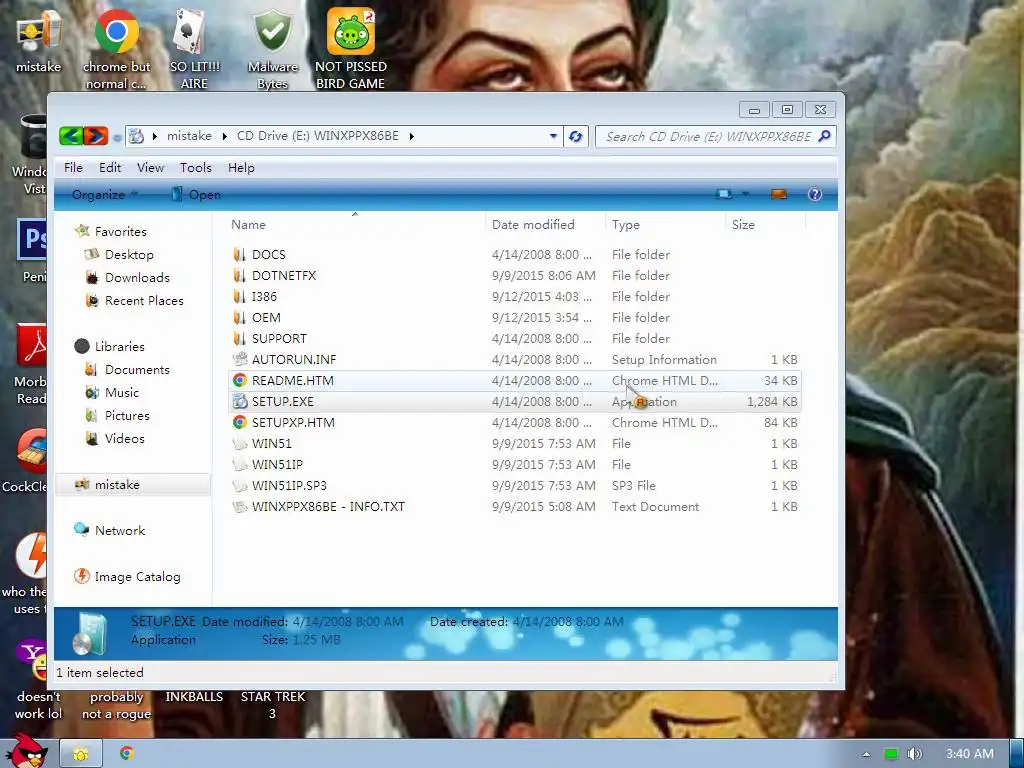
Task: Sort by the Name column header
Action: [x=248, y=225]
